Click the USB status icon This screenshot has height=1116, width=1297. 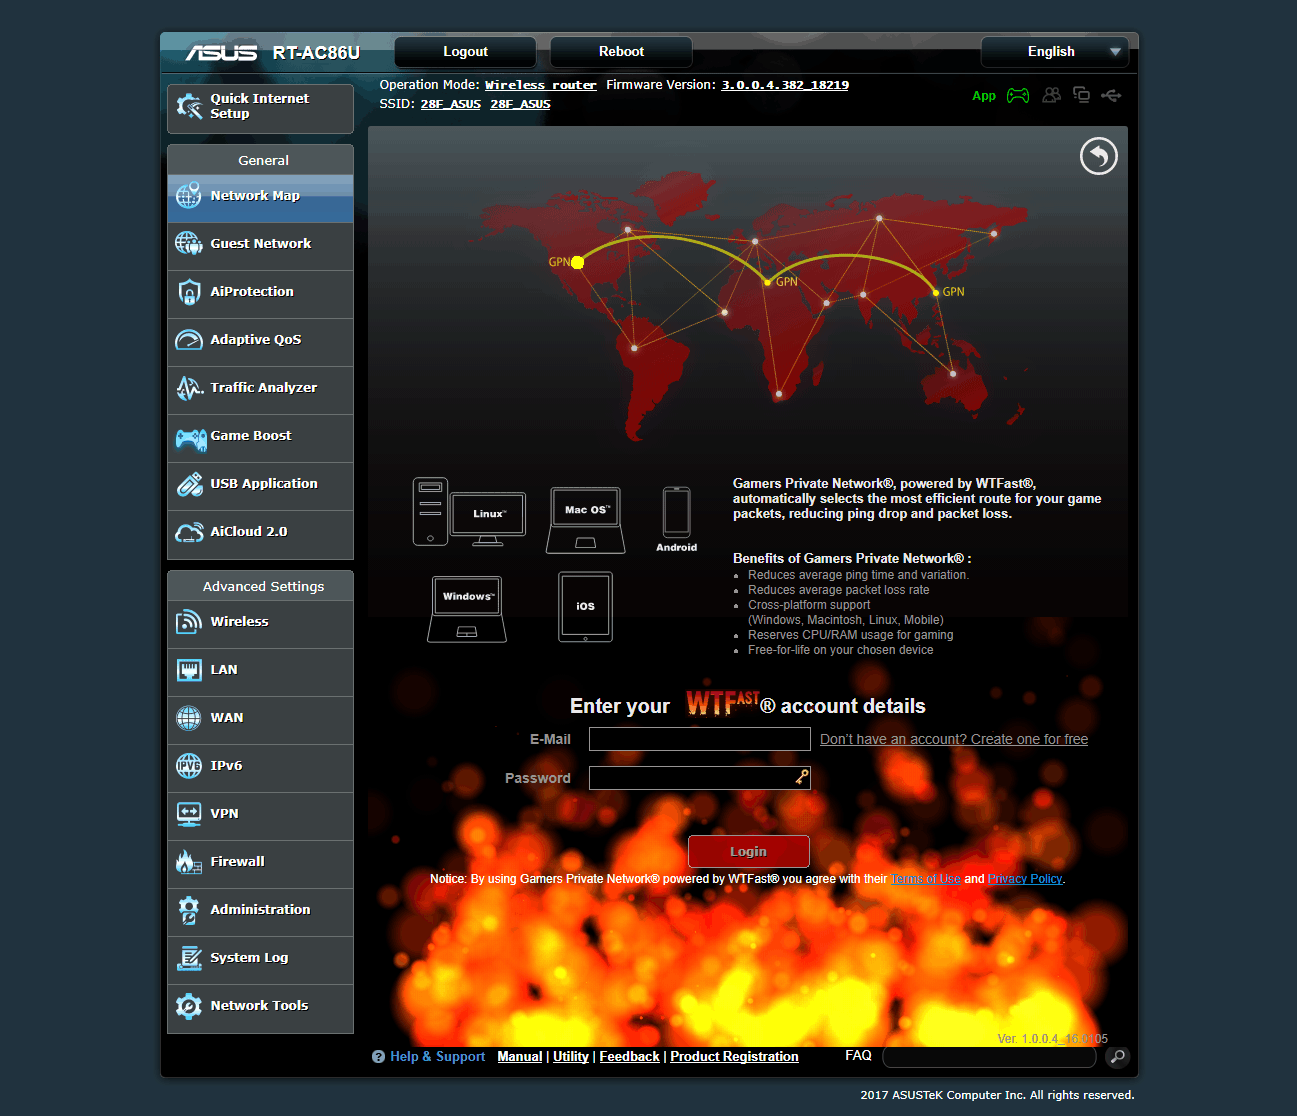(1111, 95)
